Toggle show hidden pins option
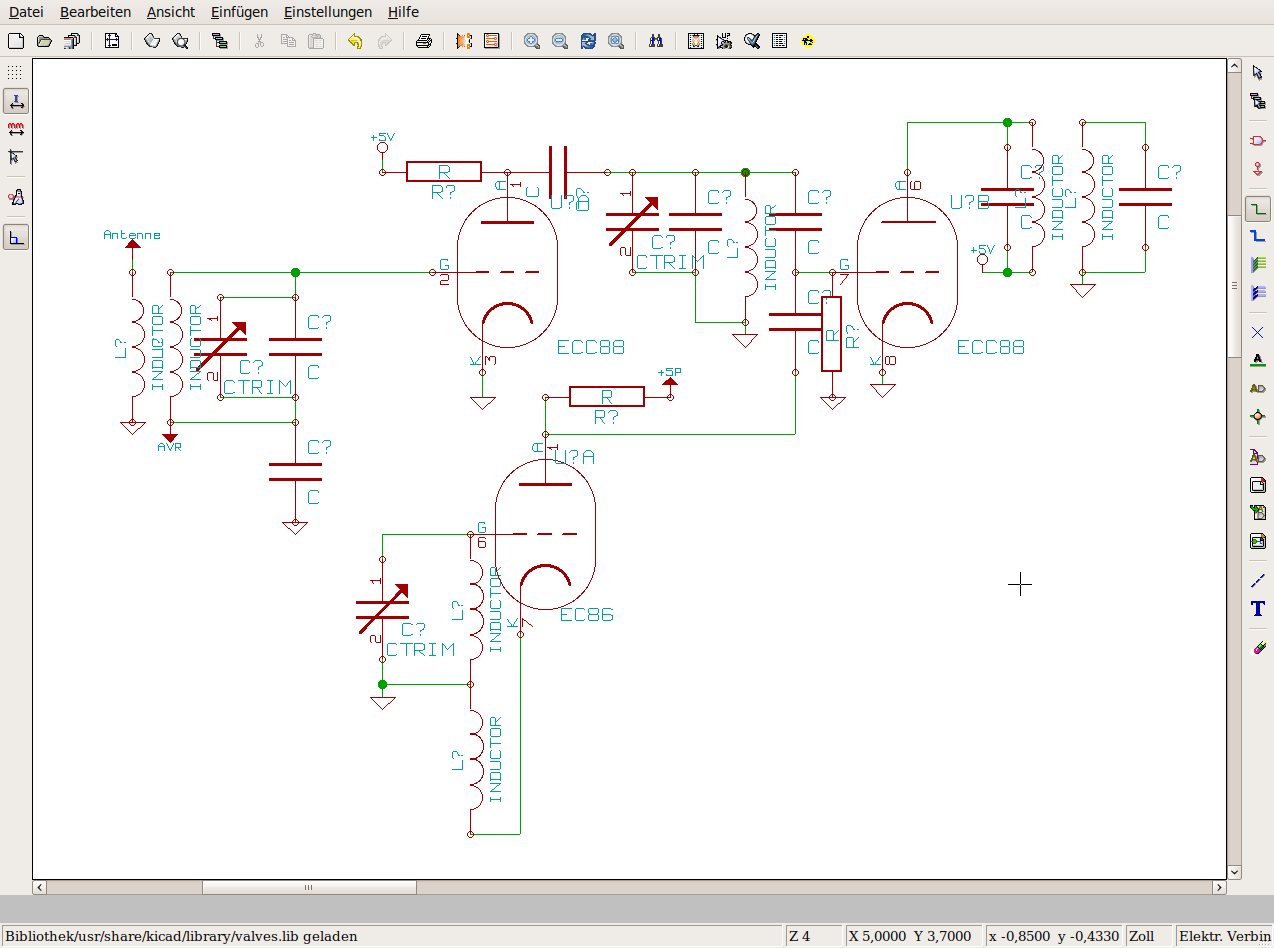Image resolution: width=1274 pixels, height=948 pixels. (15, 197)
